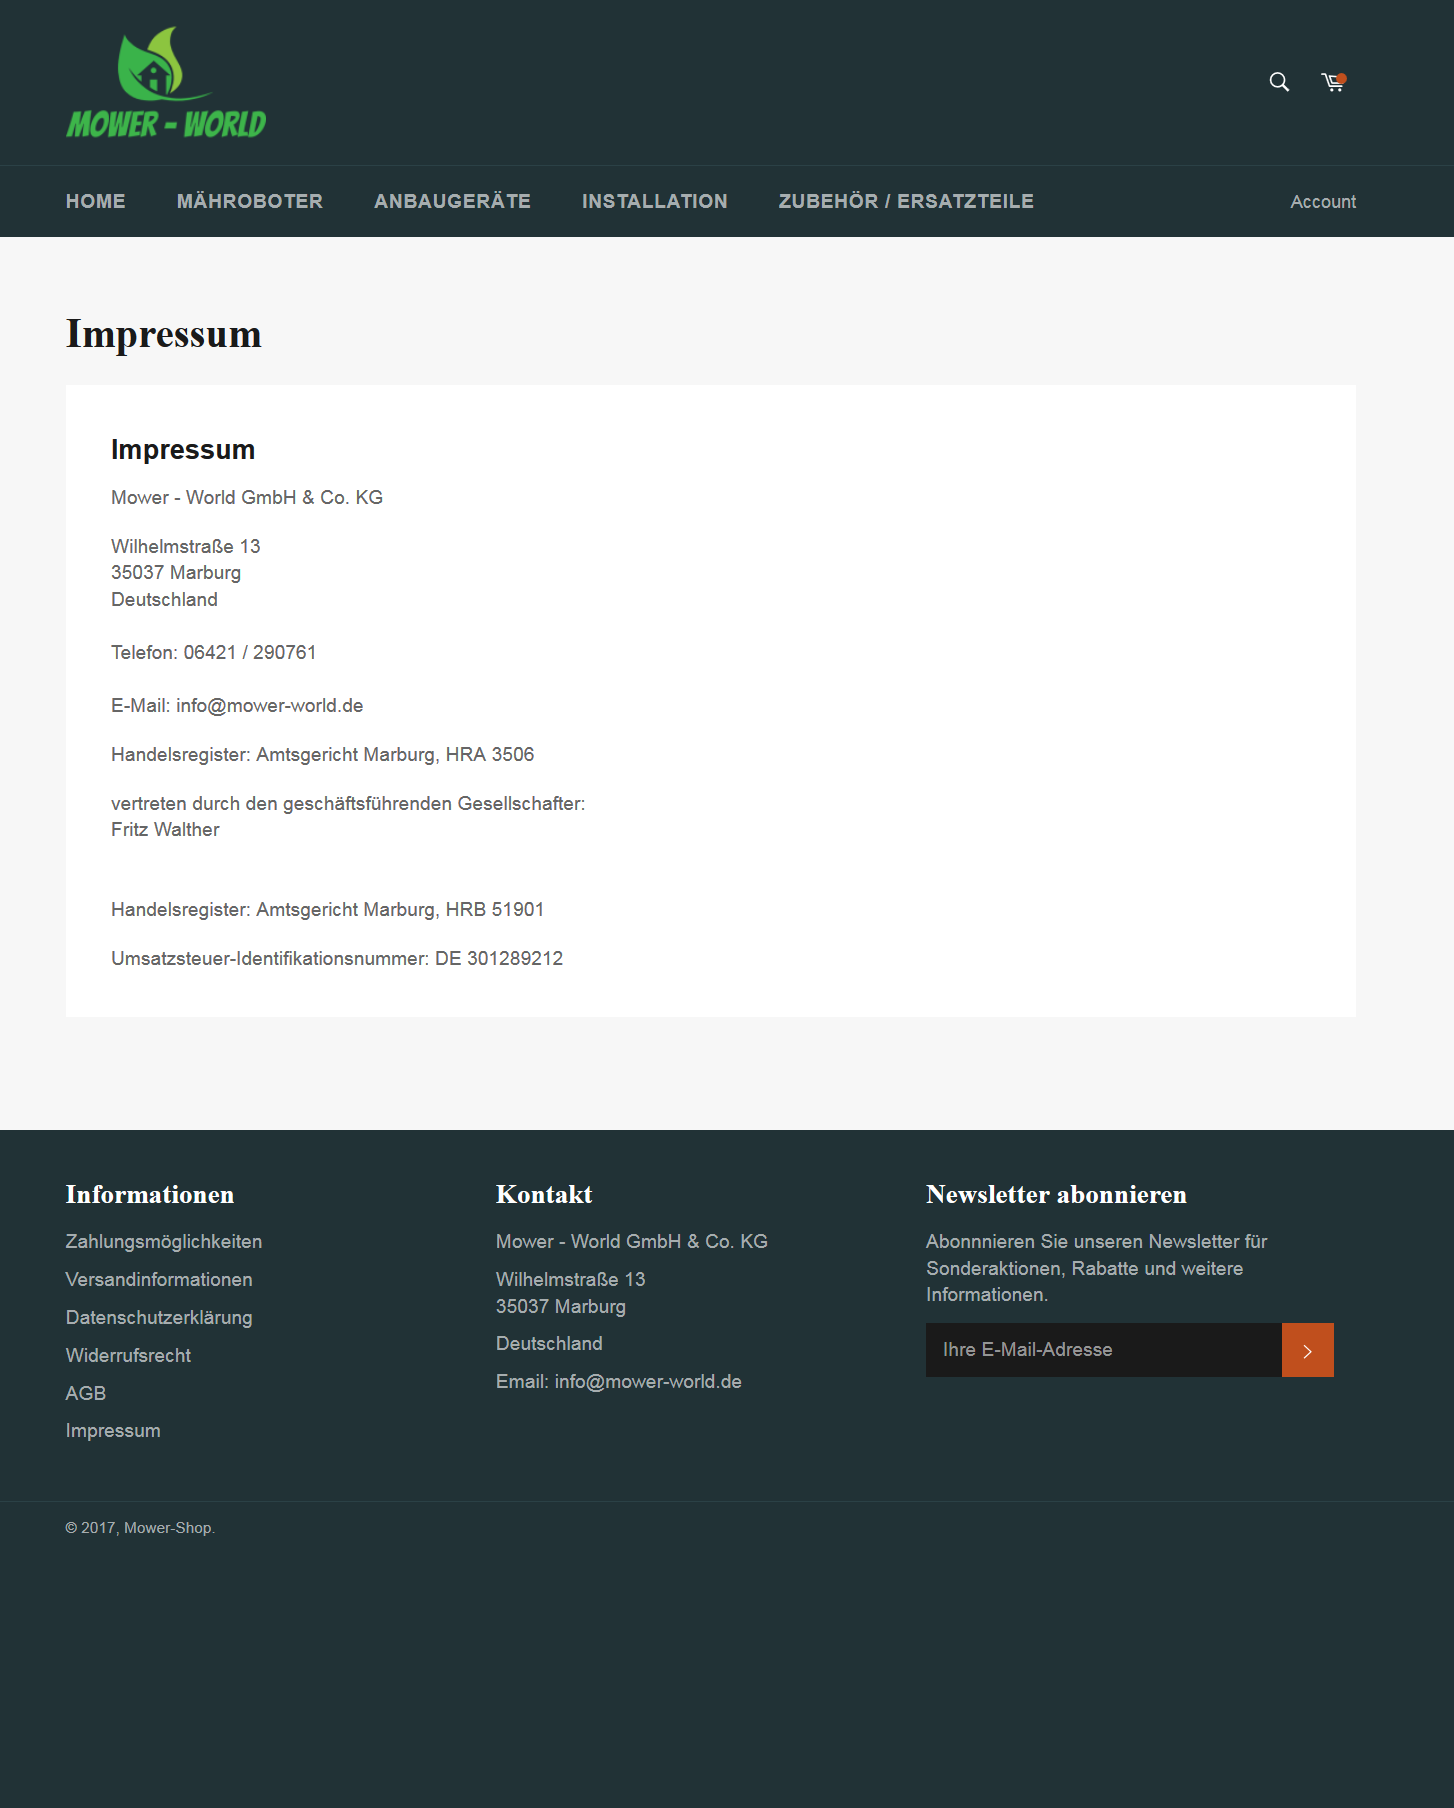Focus the Ihre E-Mail-Adresse field
The width and height of the screenshot is (1454, 1808).
[1104, 1350]
